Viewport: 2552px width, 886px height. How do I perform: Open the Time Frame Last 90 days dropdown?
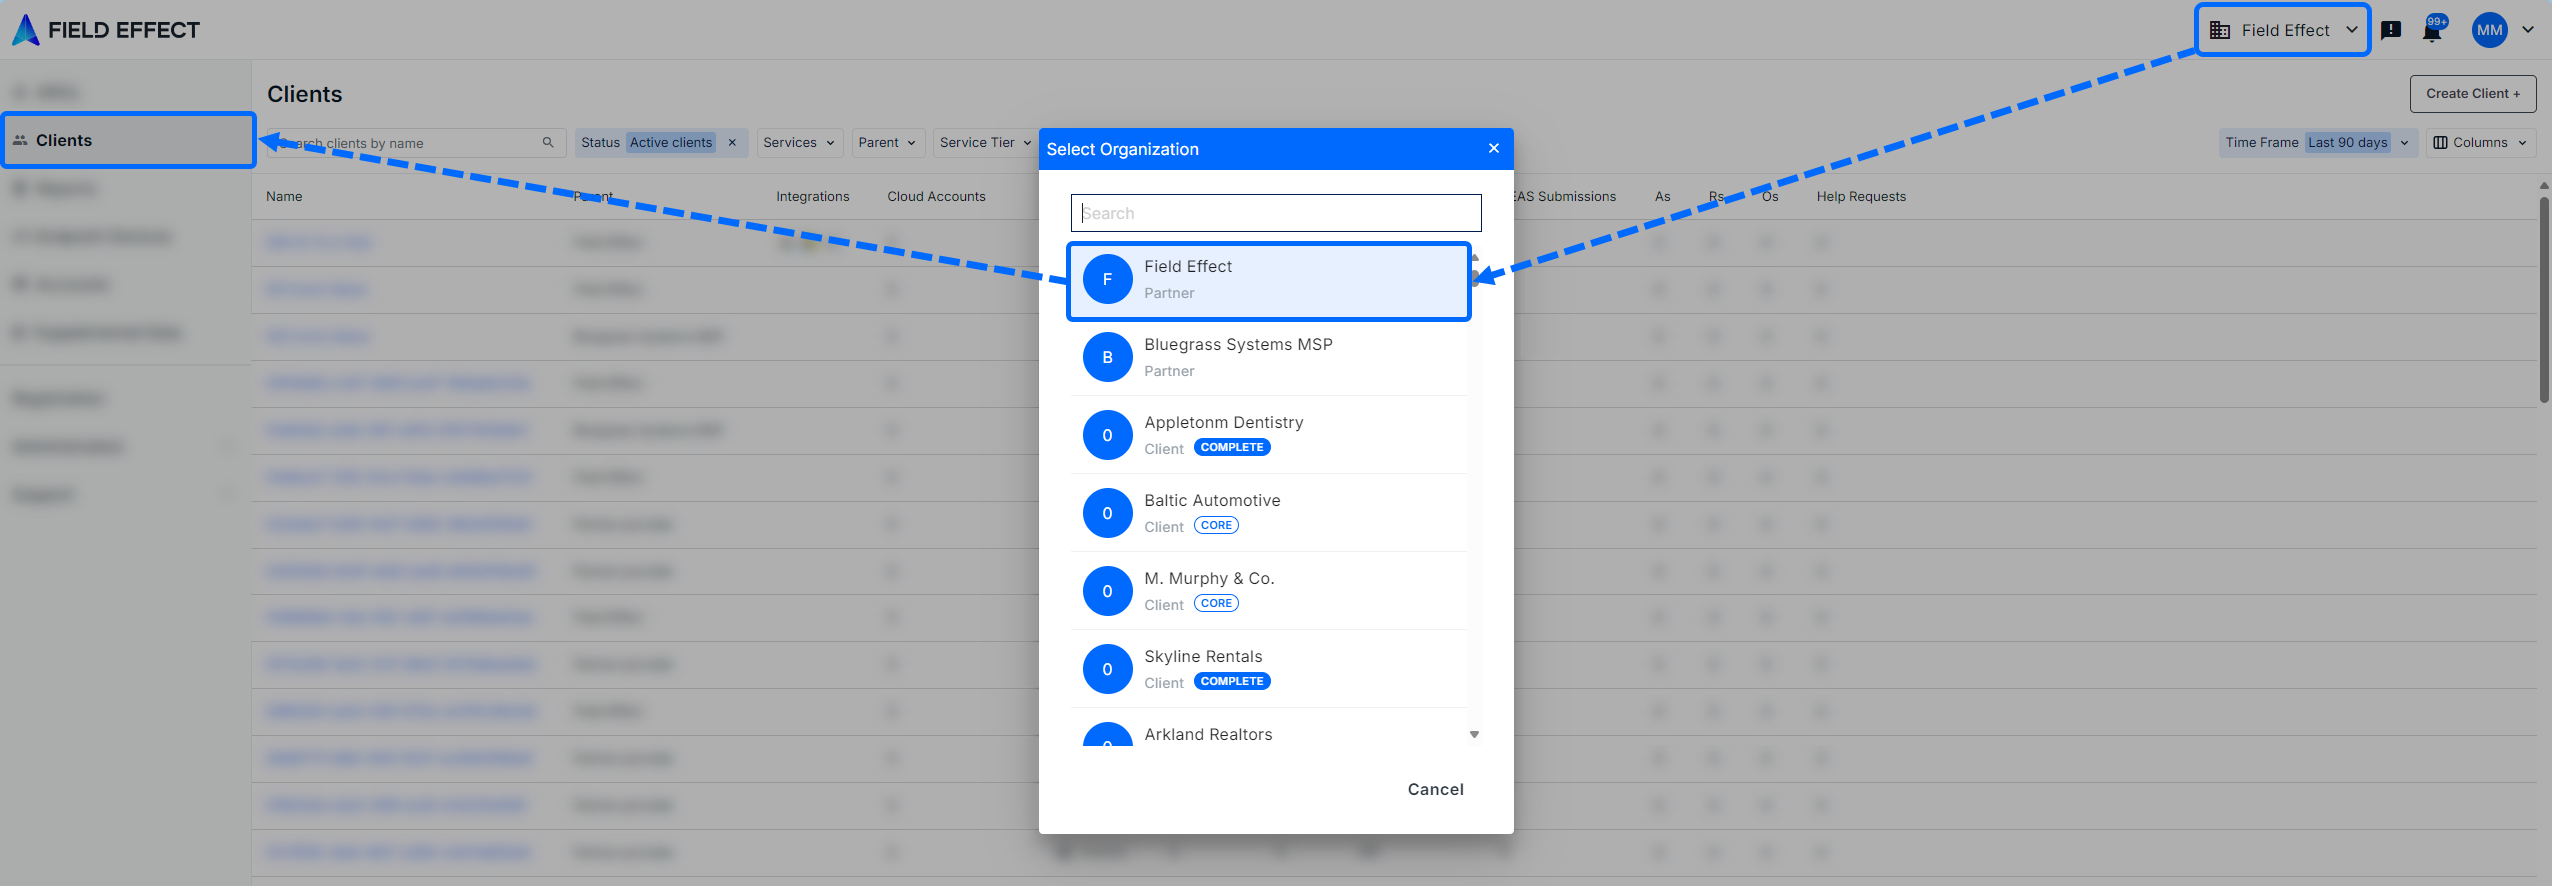pyautogui.click(x=2317, y=143)
